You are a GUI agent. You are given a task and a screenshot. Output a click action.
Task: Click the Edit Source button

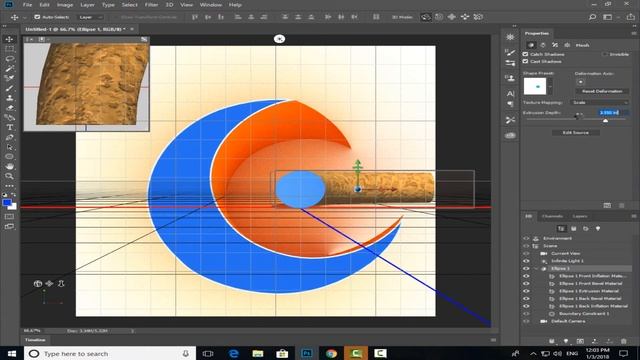click(576, 133)
